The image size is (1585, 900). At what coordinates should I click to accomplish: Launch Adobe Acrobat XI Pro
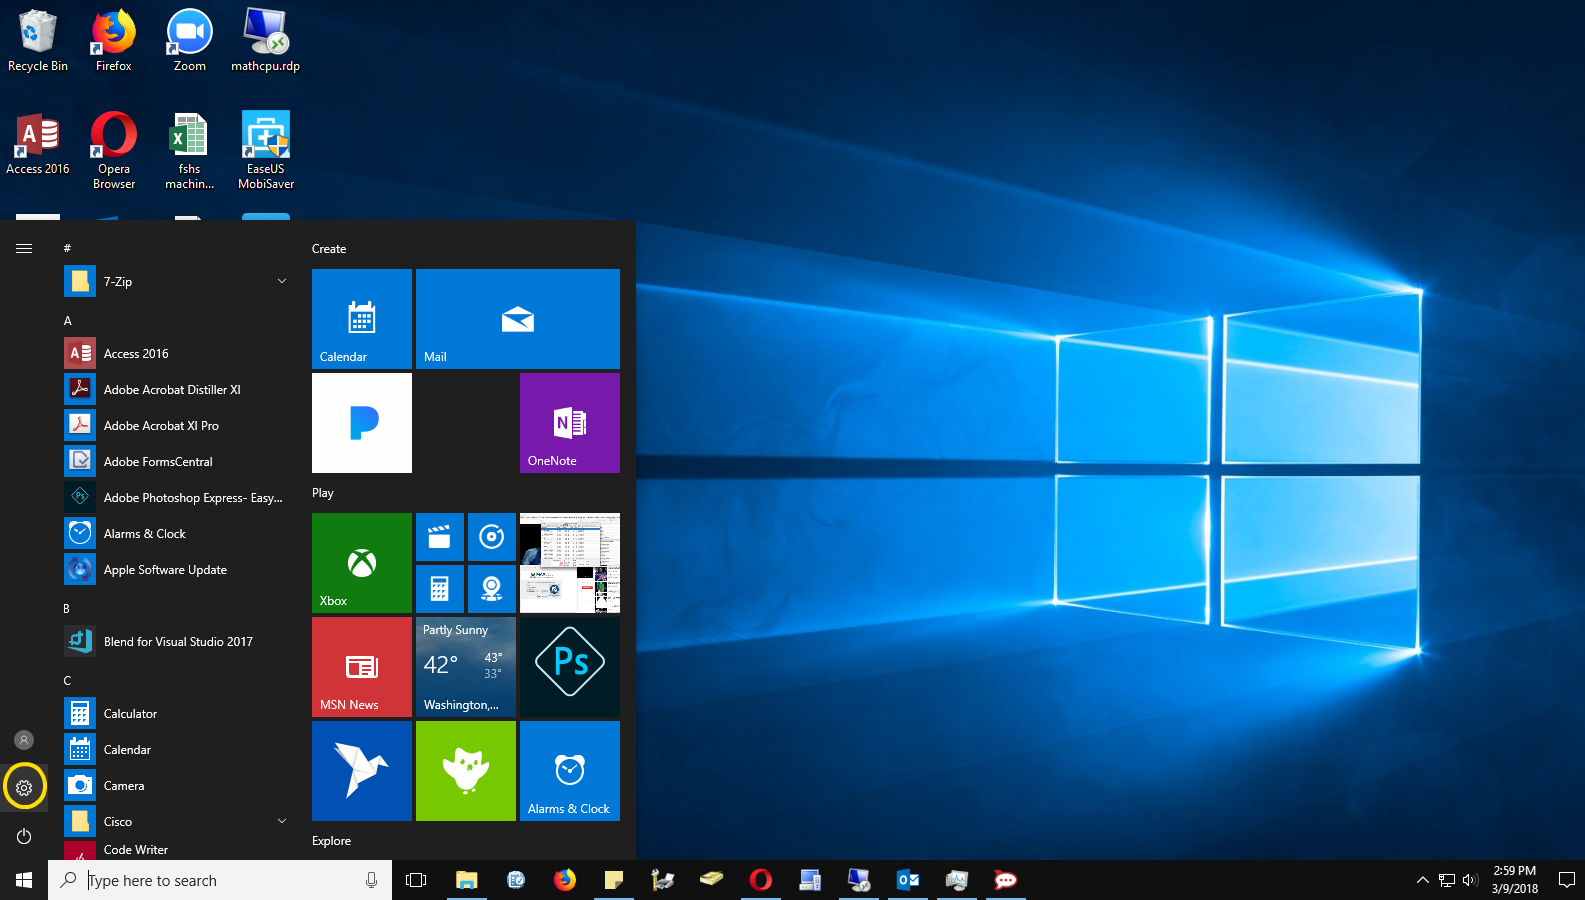178,426
